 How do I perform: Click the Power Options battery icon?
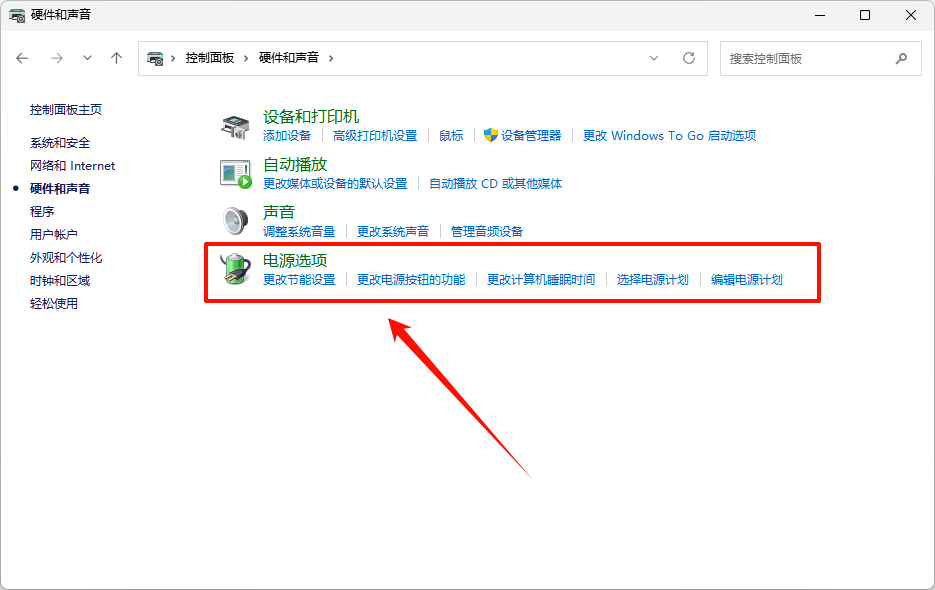235,269
